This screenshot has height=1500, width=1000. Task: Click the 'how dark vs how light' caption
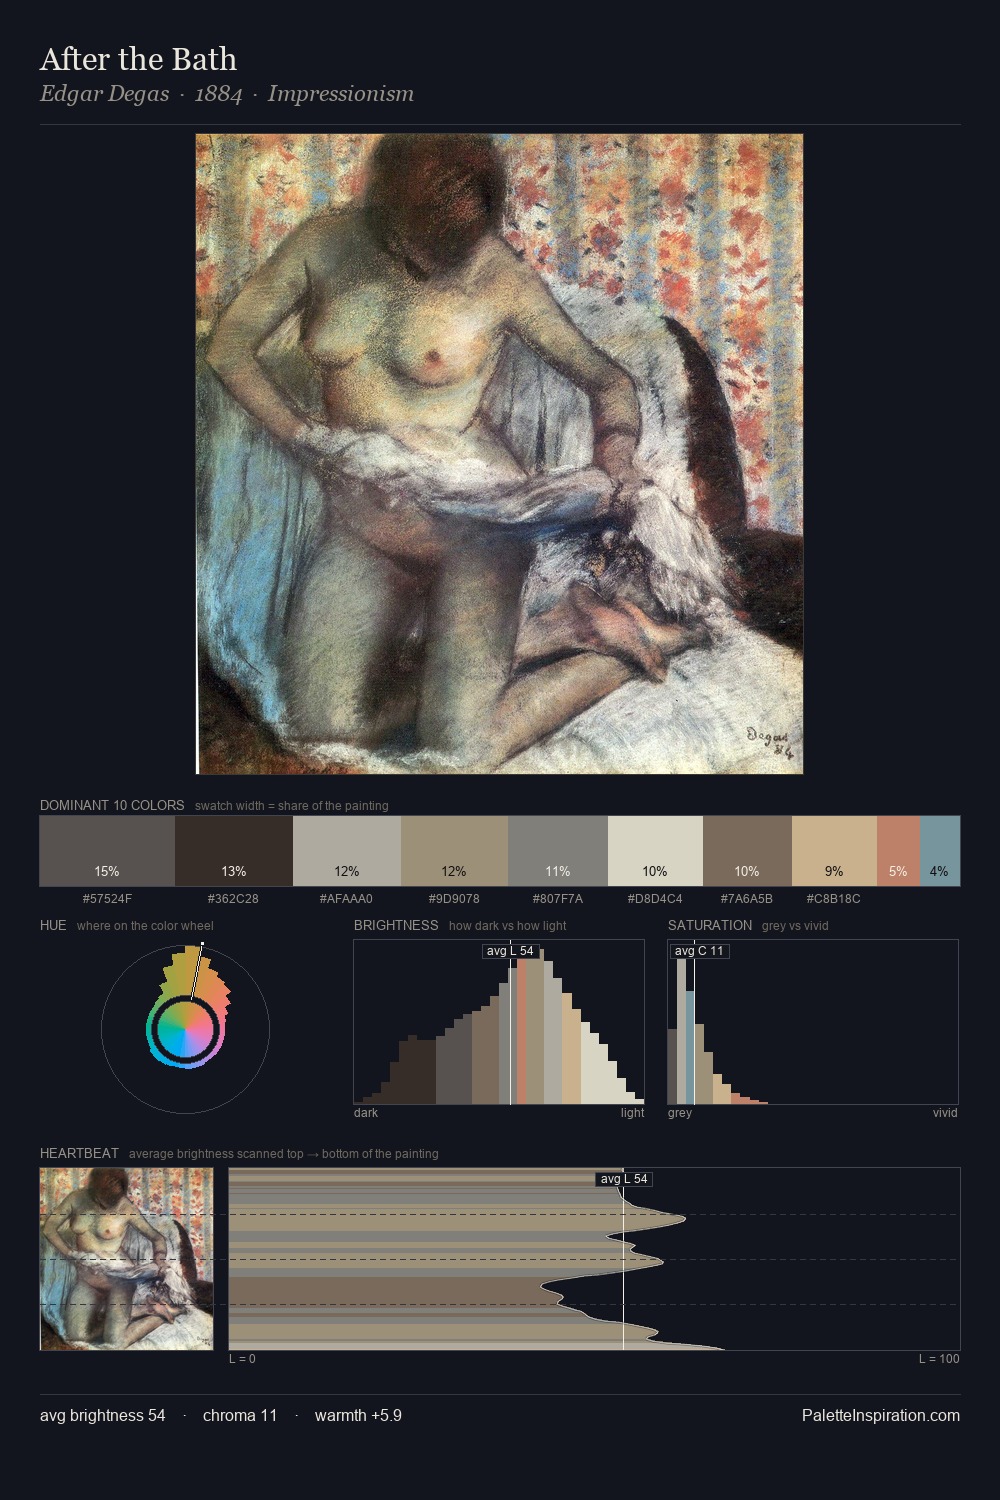pos(508,926)
